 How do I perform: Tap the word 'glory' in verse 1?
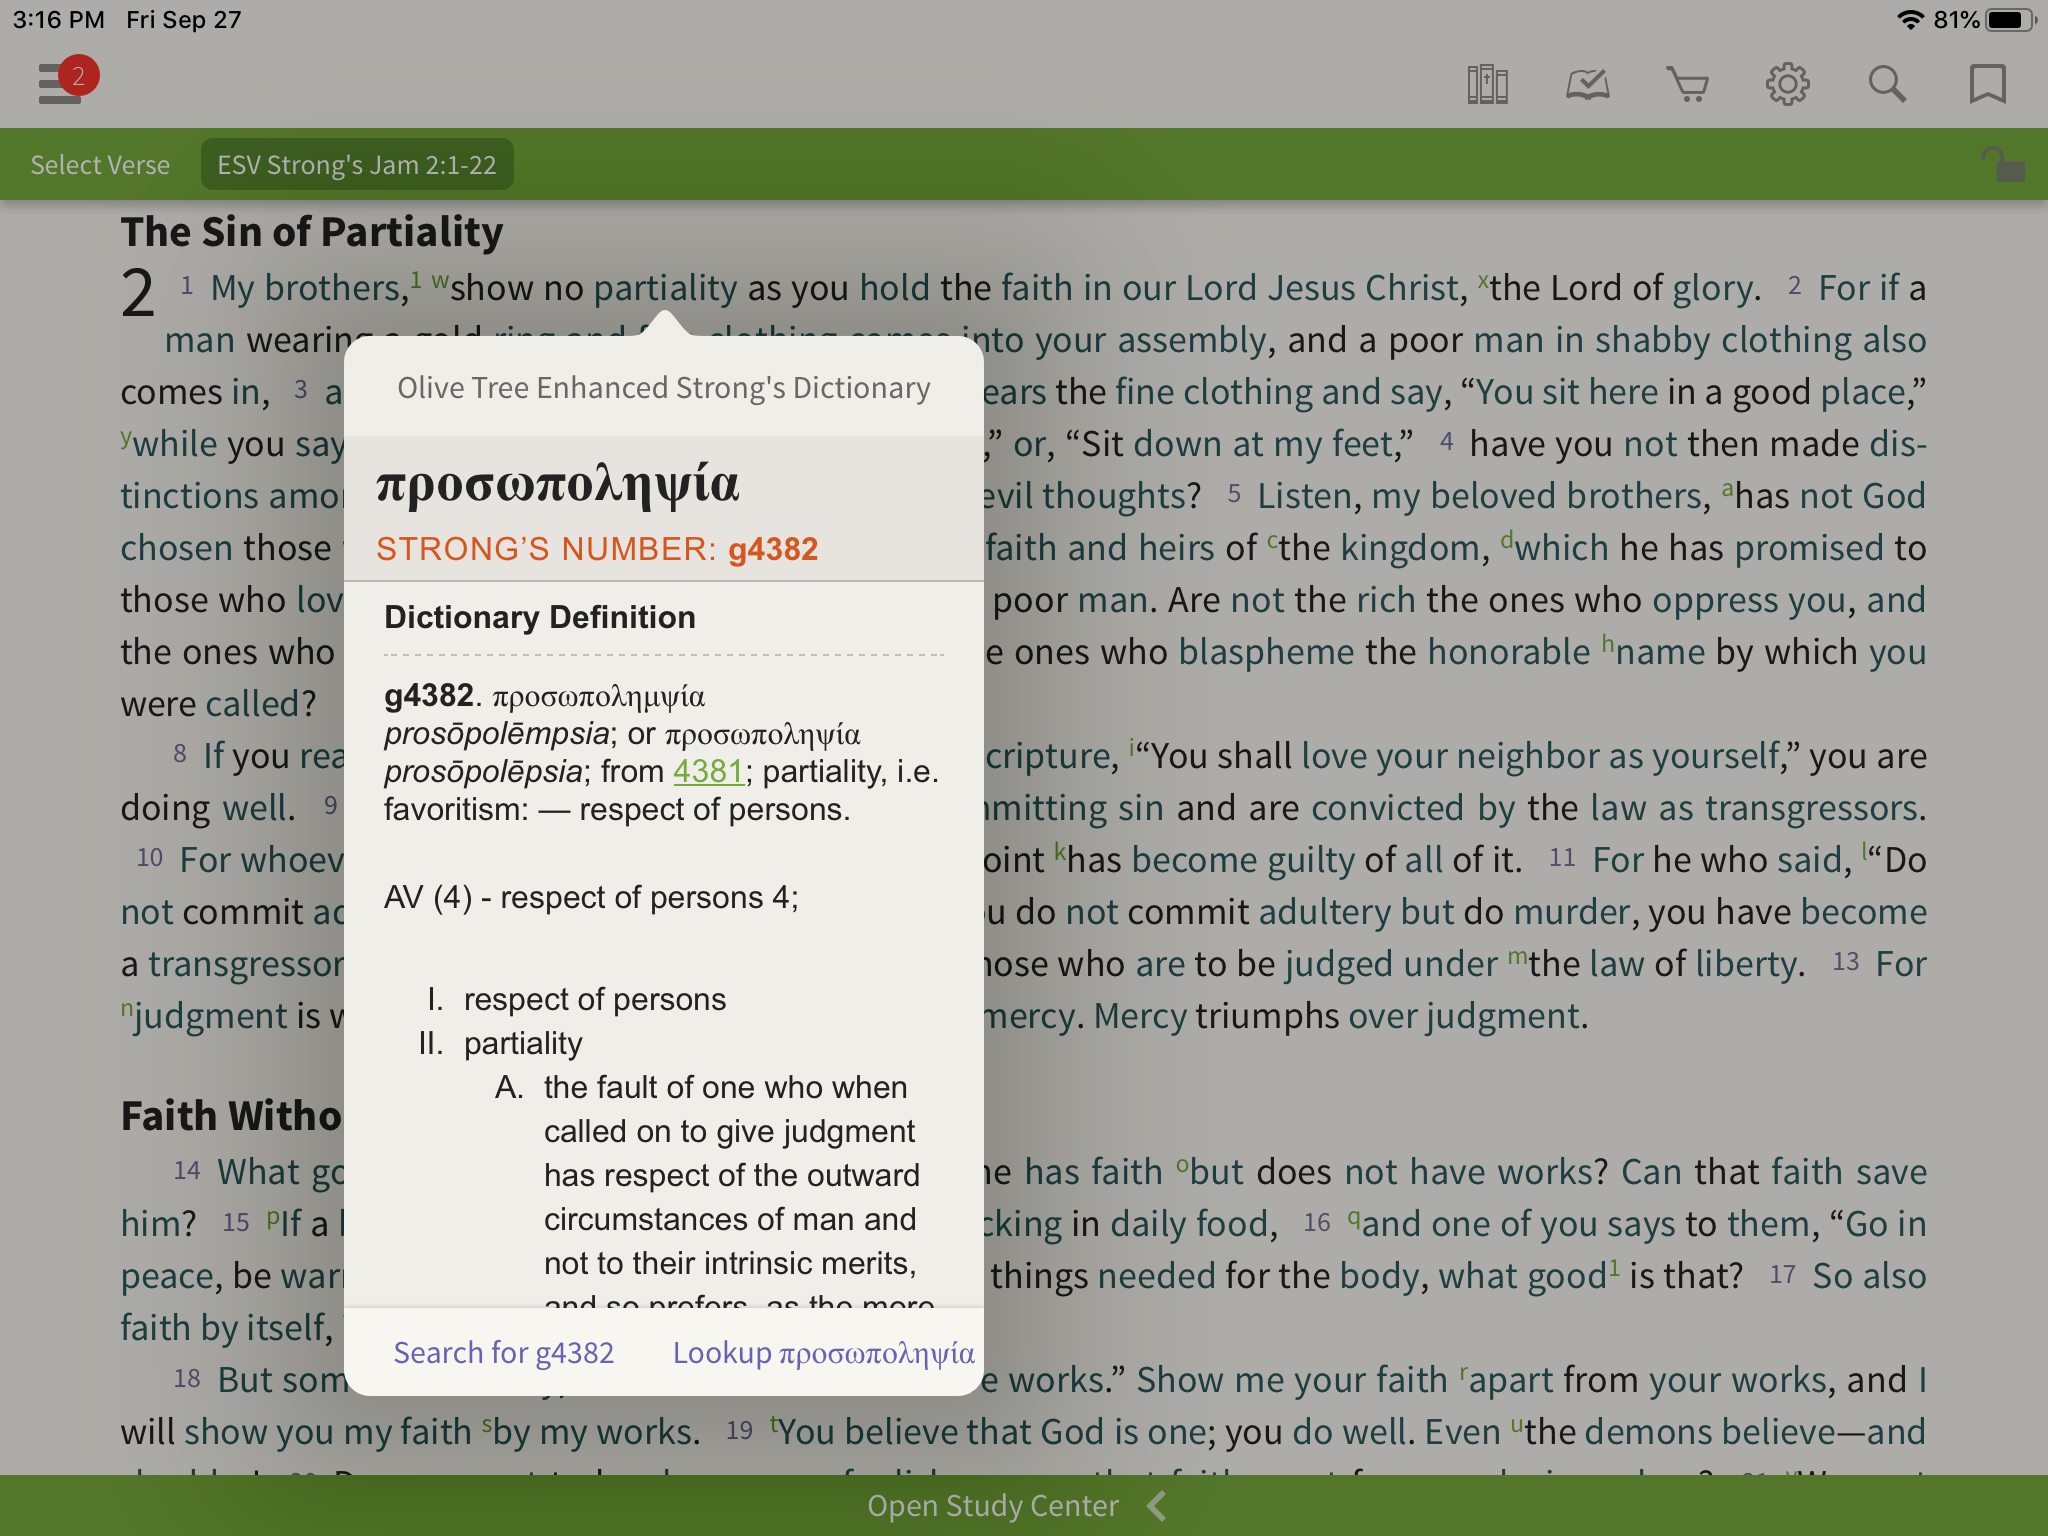(1713, 288)
